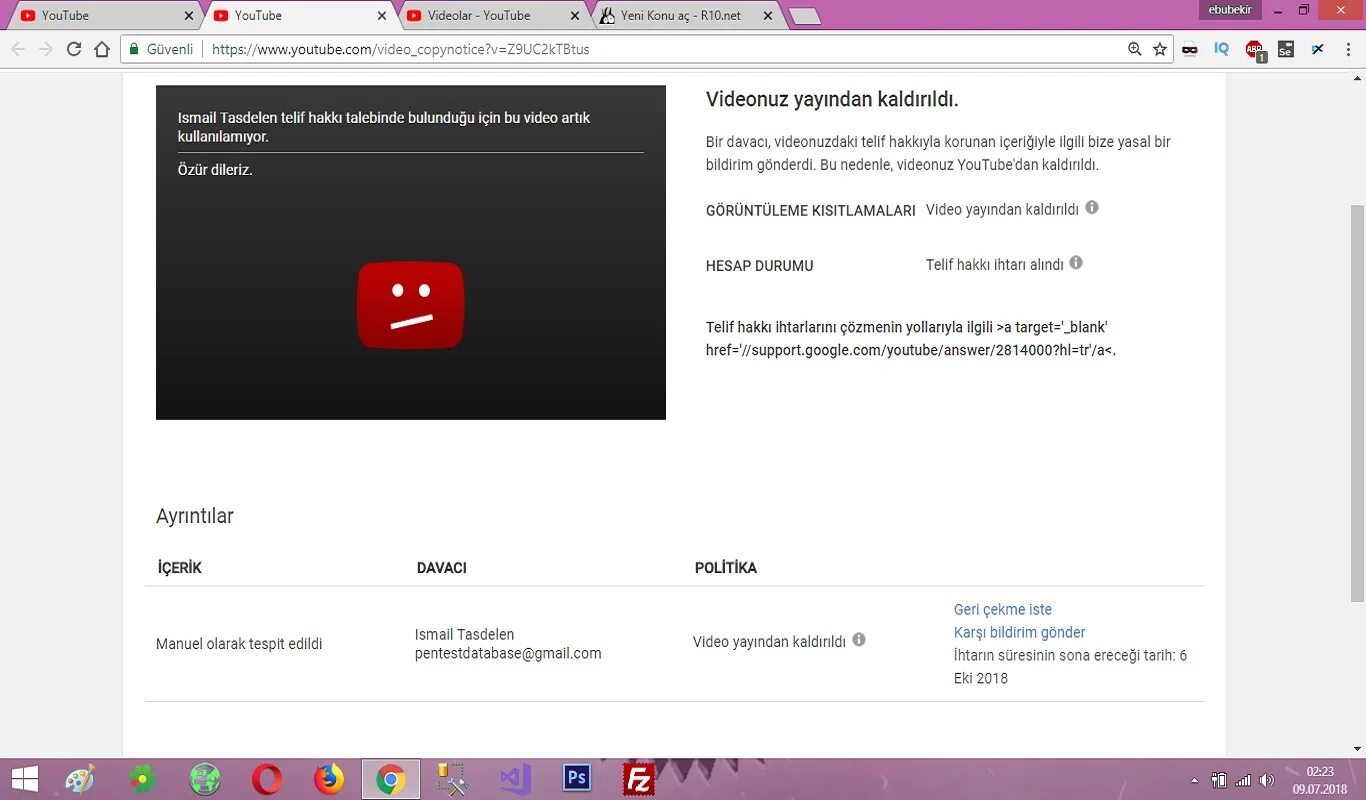
Task: Click the 'Karşı bildirim gönder' link
Action: tap(1020, 632)
